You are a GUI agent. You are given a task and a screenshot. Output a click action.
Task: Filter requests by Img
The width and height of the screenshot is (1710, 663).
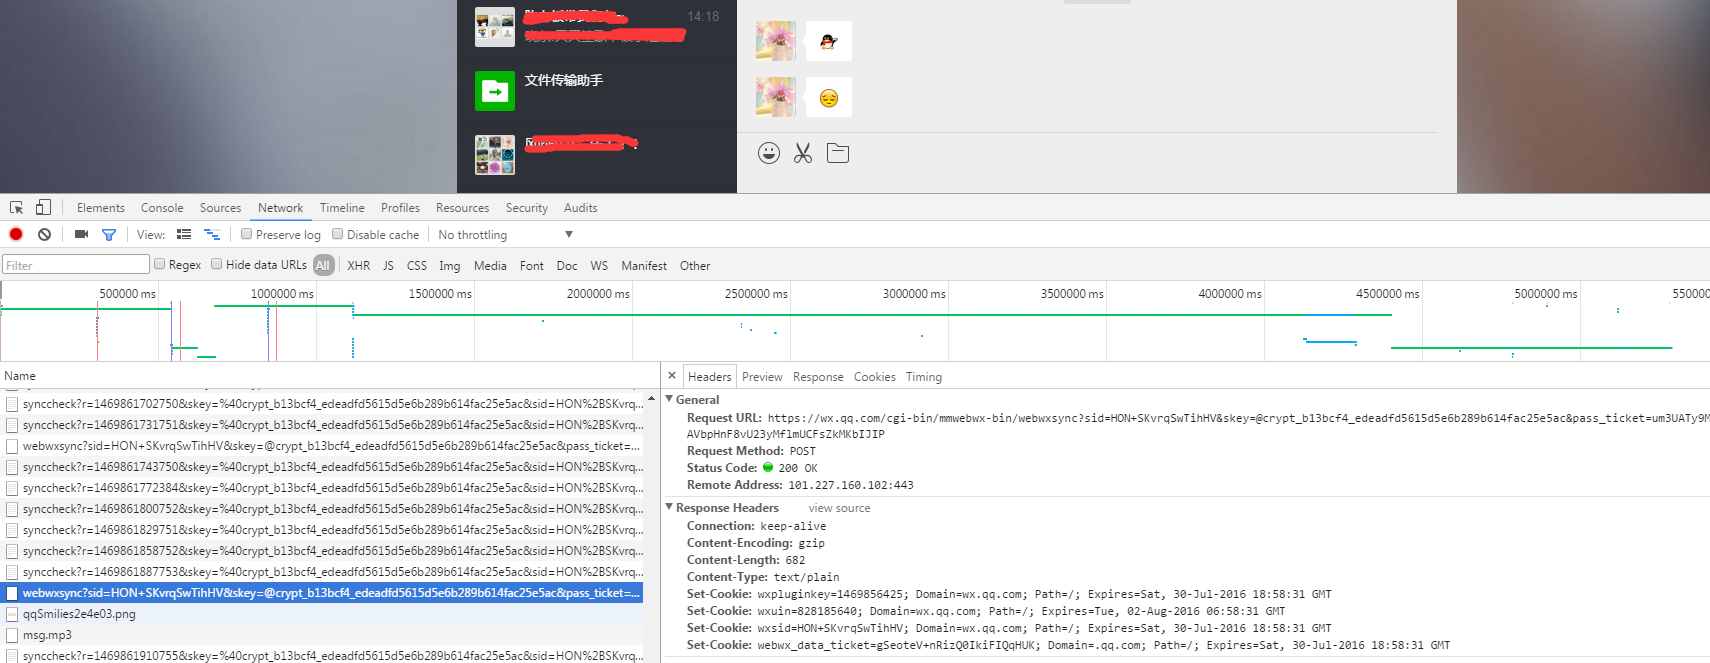[450, 265]
